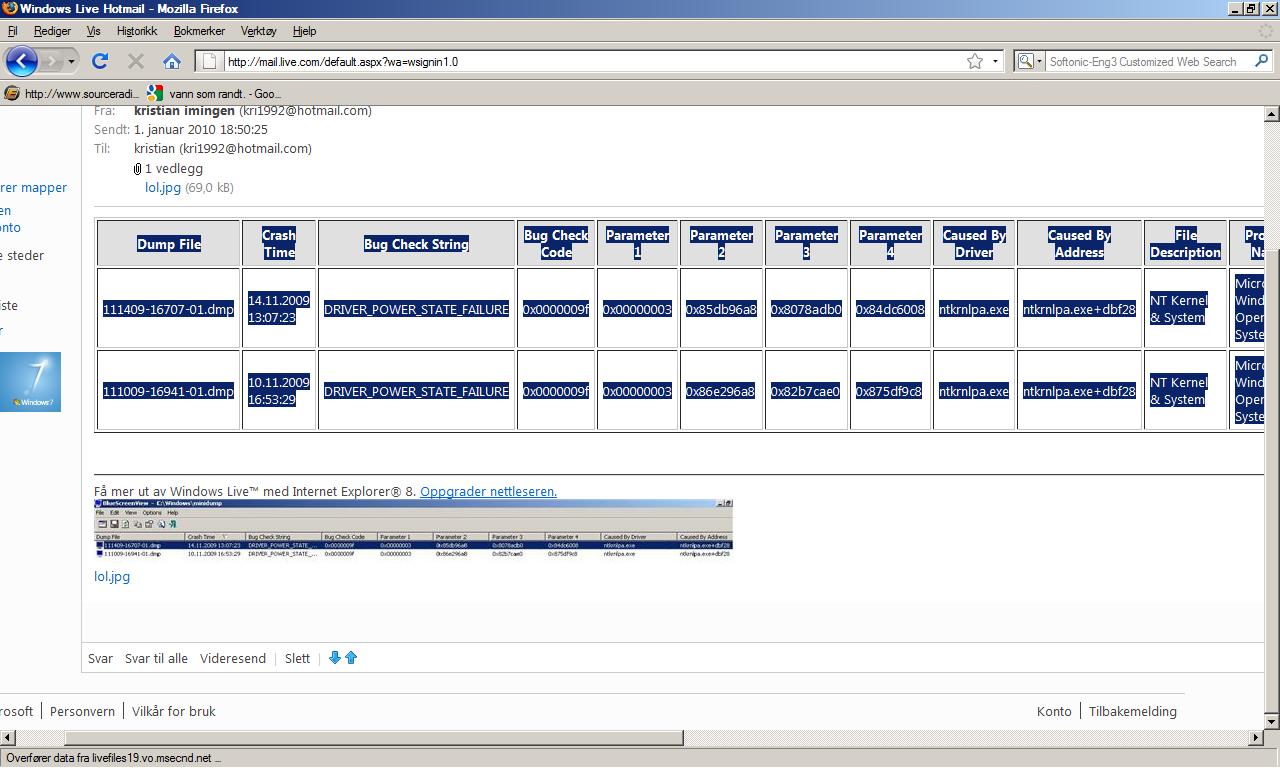
Task: Open the Verktøy menu
Action: click(x=260, y=31)
